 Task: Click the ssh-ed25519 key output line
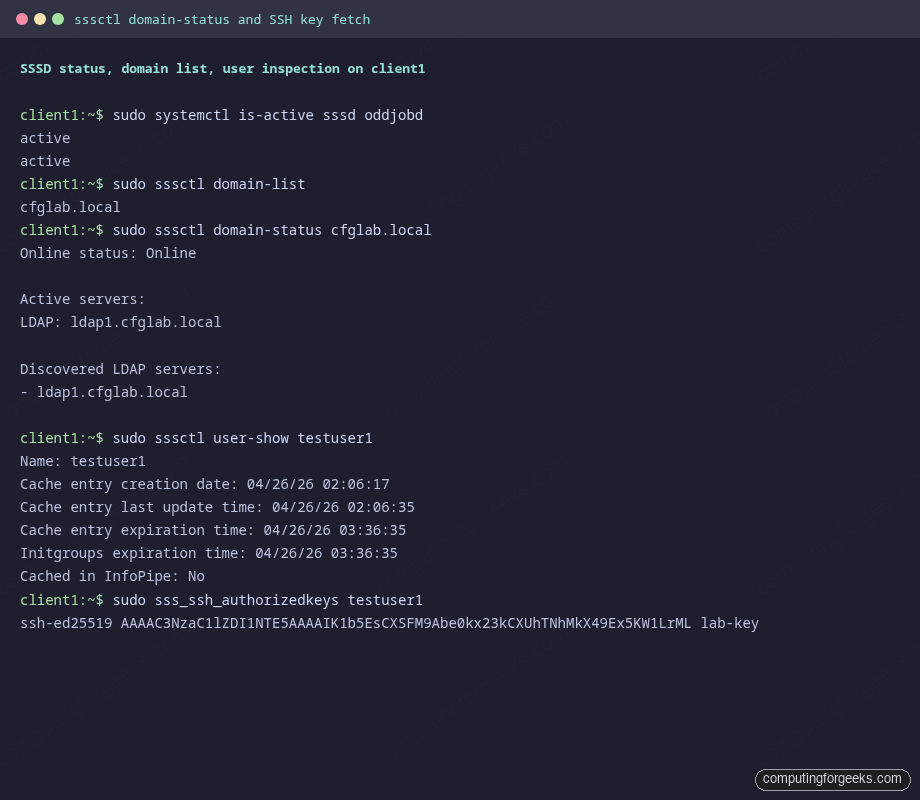(389, 623)
